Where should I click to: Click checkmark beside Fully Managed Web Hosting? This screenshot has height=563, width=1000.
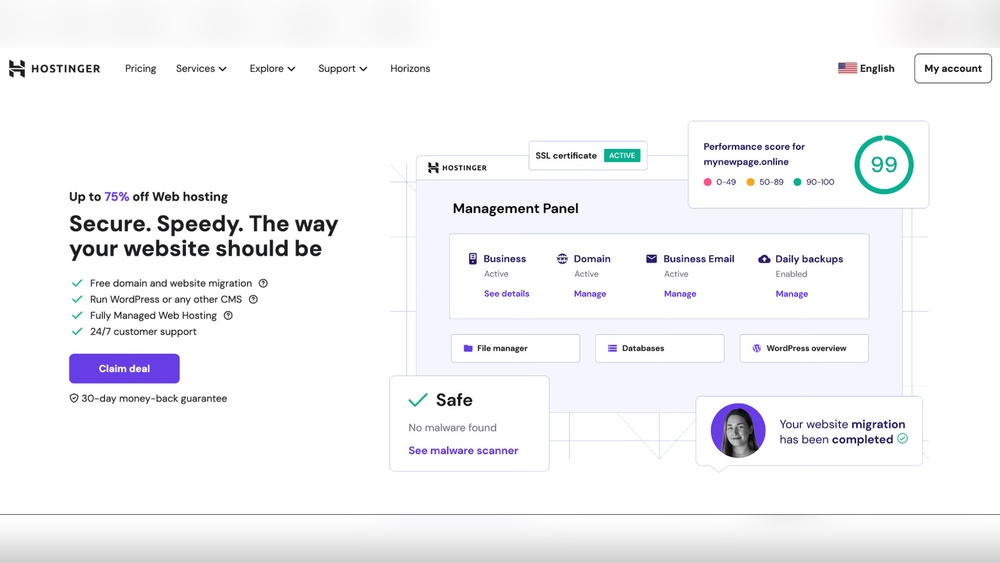77,316
